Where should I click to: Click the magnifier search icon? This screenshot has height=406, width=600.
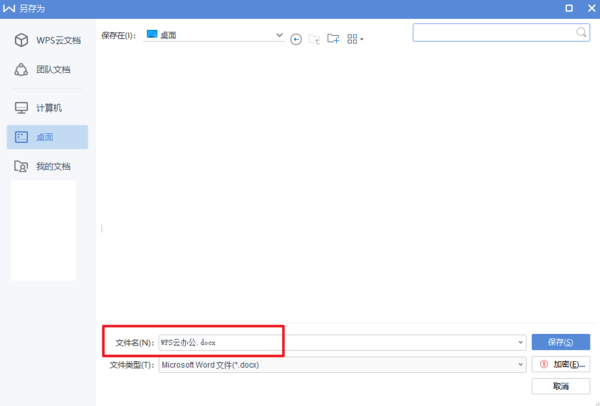coord(581,32)
